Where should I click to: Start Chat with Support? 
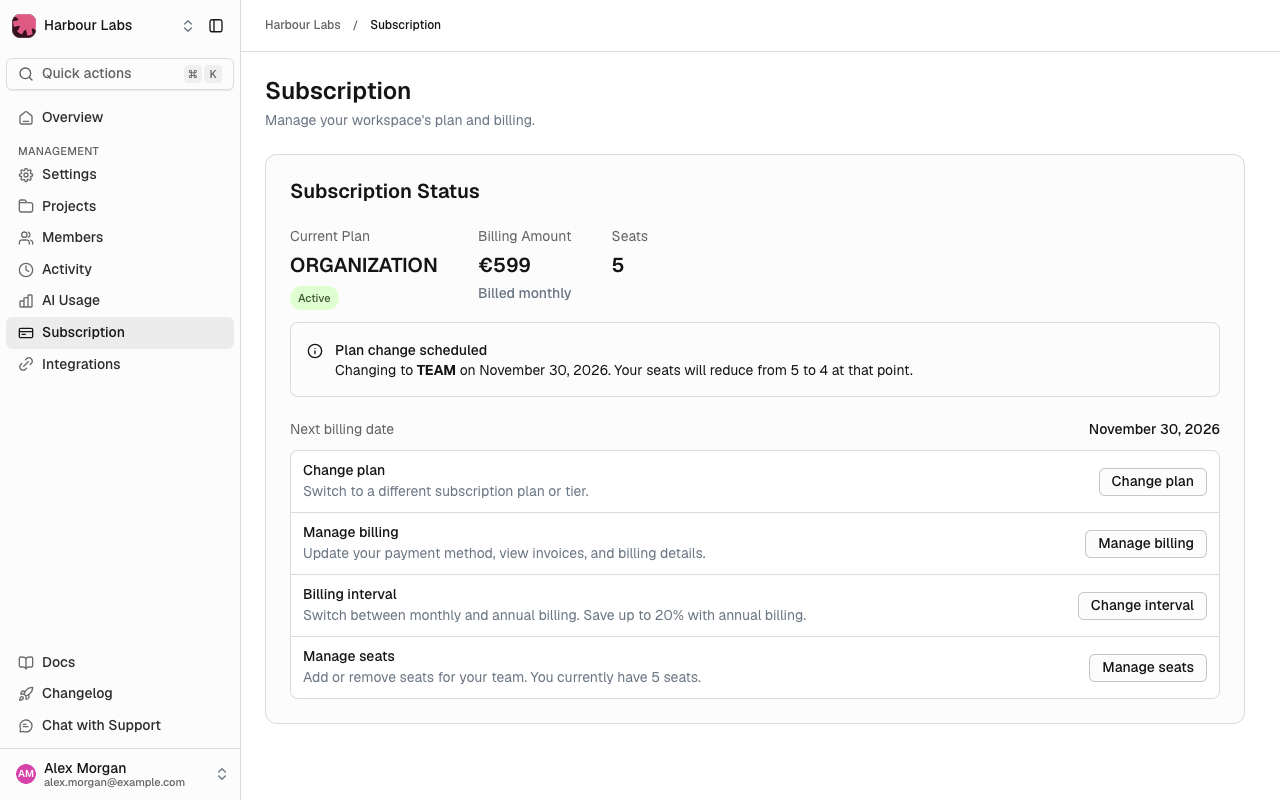(x=120, y=726)
